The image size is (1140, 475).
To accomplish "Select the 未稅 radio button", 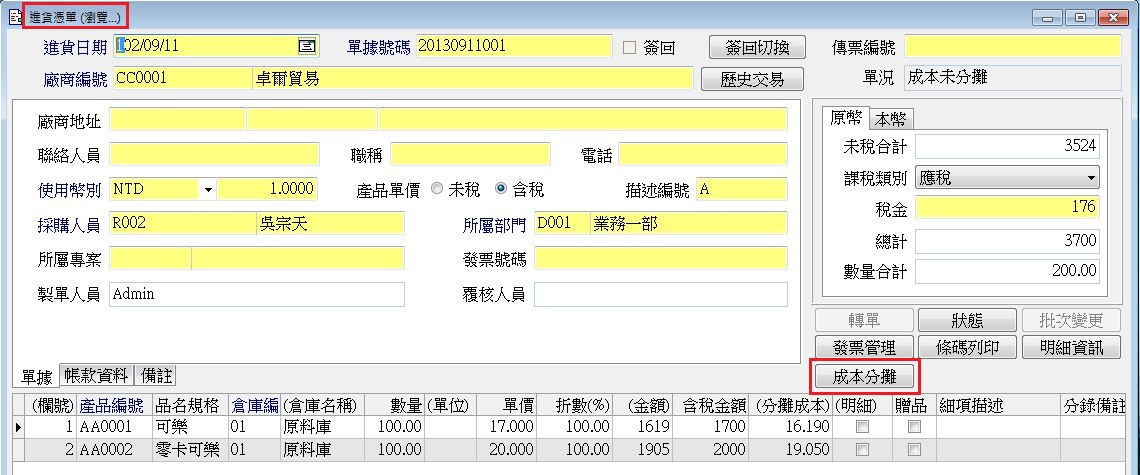I will pos(437,189).
